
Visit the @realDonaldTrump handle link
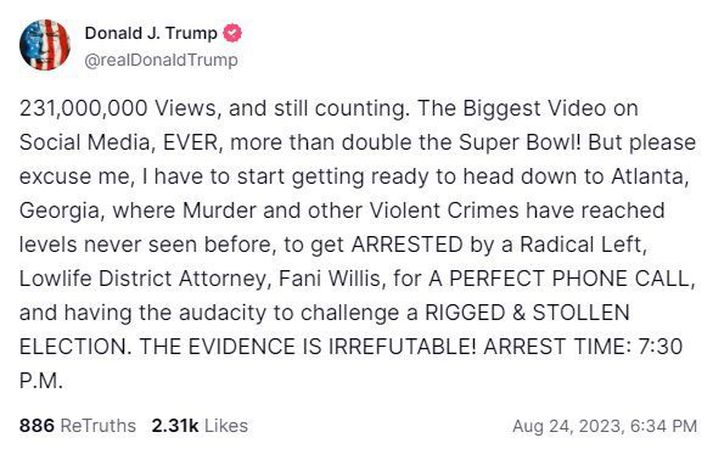tap(161, 60)
